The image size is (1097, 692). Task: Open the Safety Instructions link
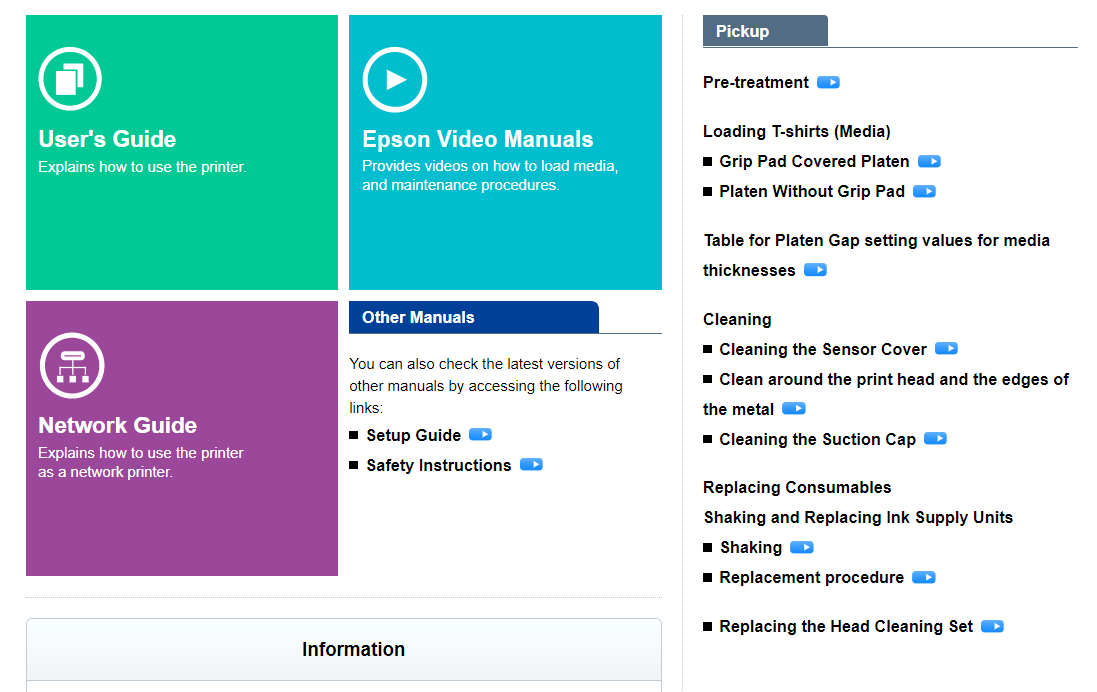pyautogui.click(x=438, y=466)
